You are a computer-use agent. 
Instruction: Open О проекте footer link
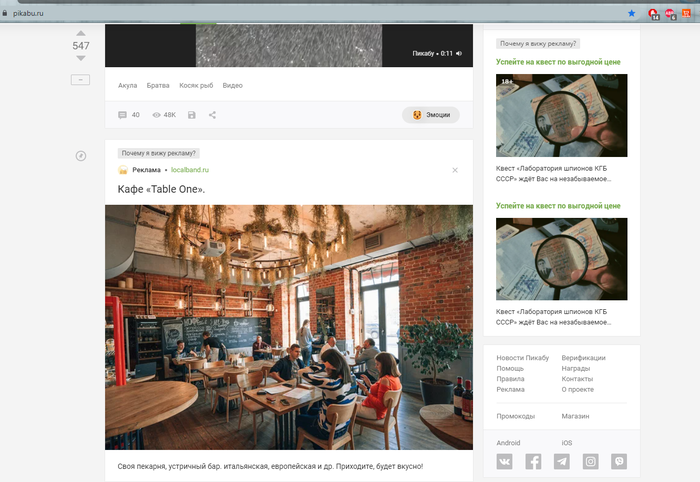click(578, 389)
